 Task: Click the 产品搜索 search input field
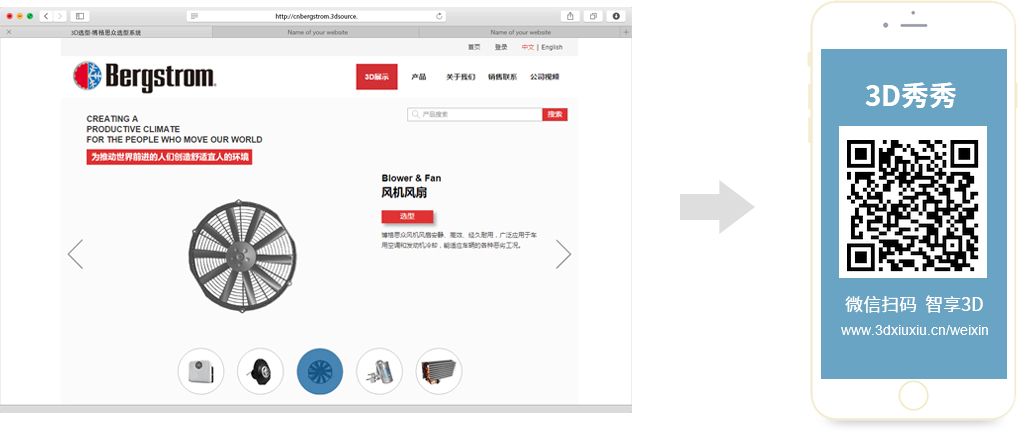[475, 114]
